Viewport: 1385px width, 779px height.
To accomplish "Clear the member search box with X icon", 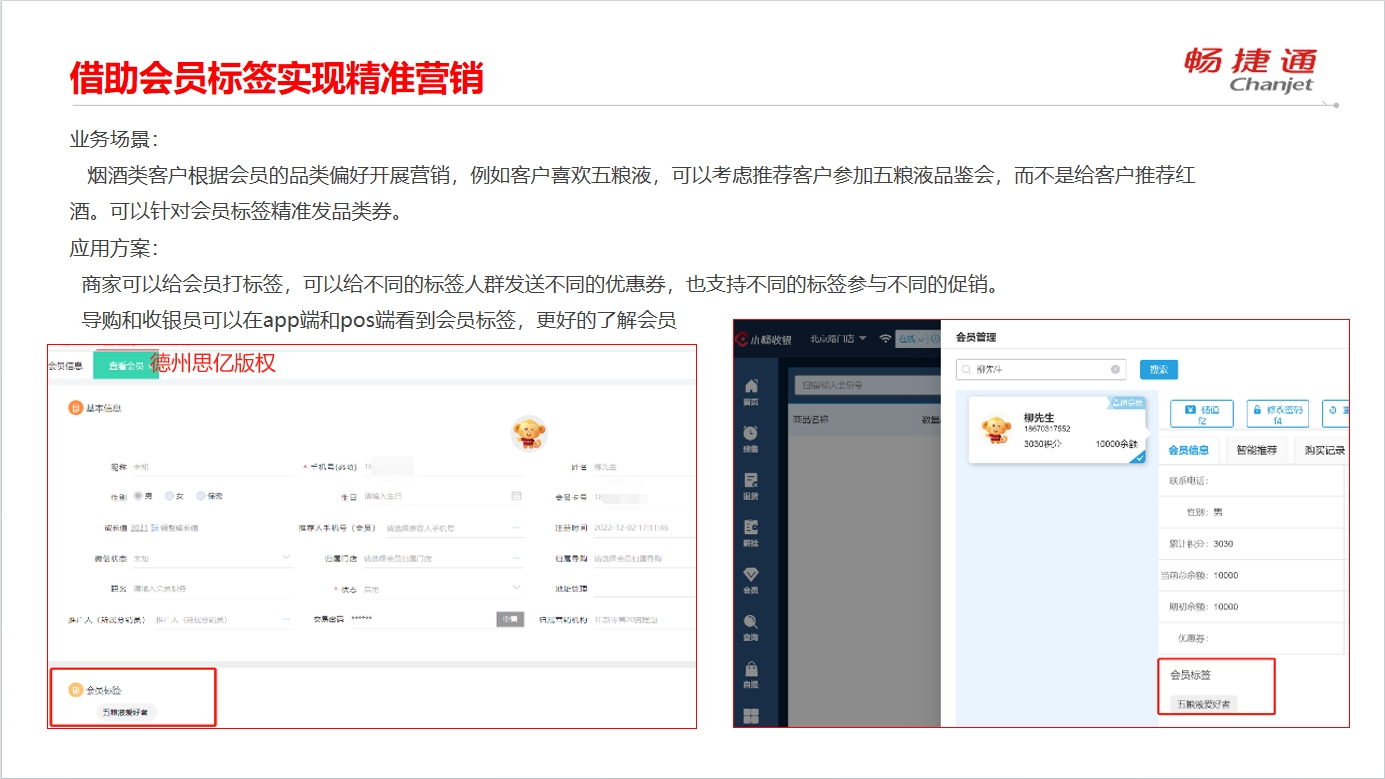I will pos(1116,369).
